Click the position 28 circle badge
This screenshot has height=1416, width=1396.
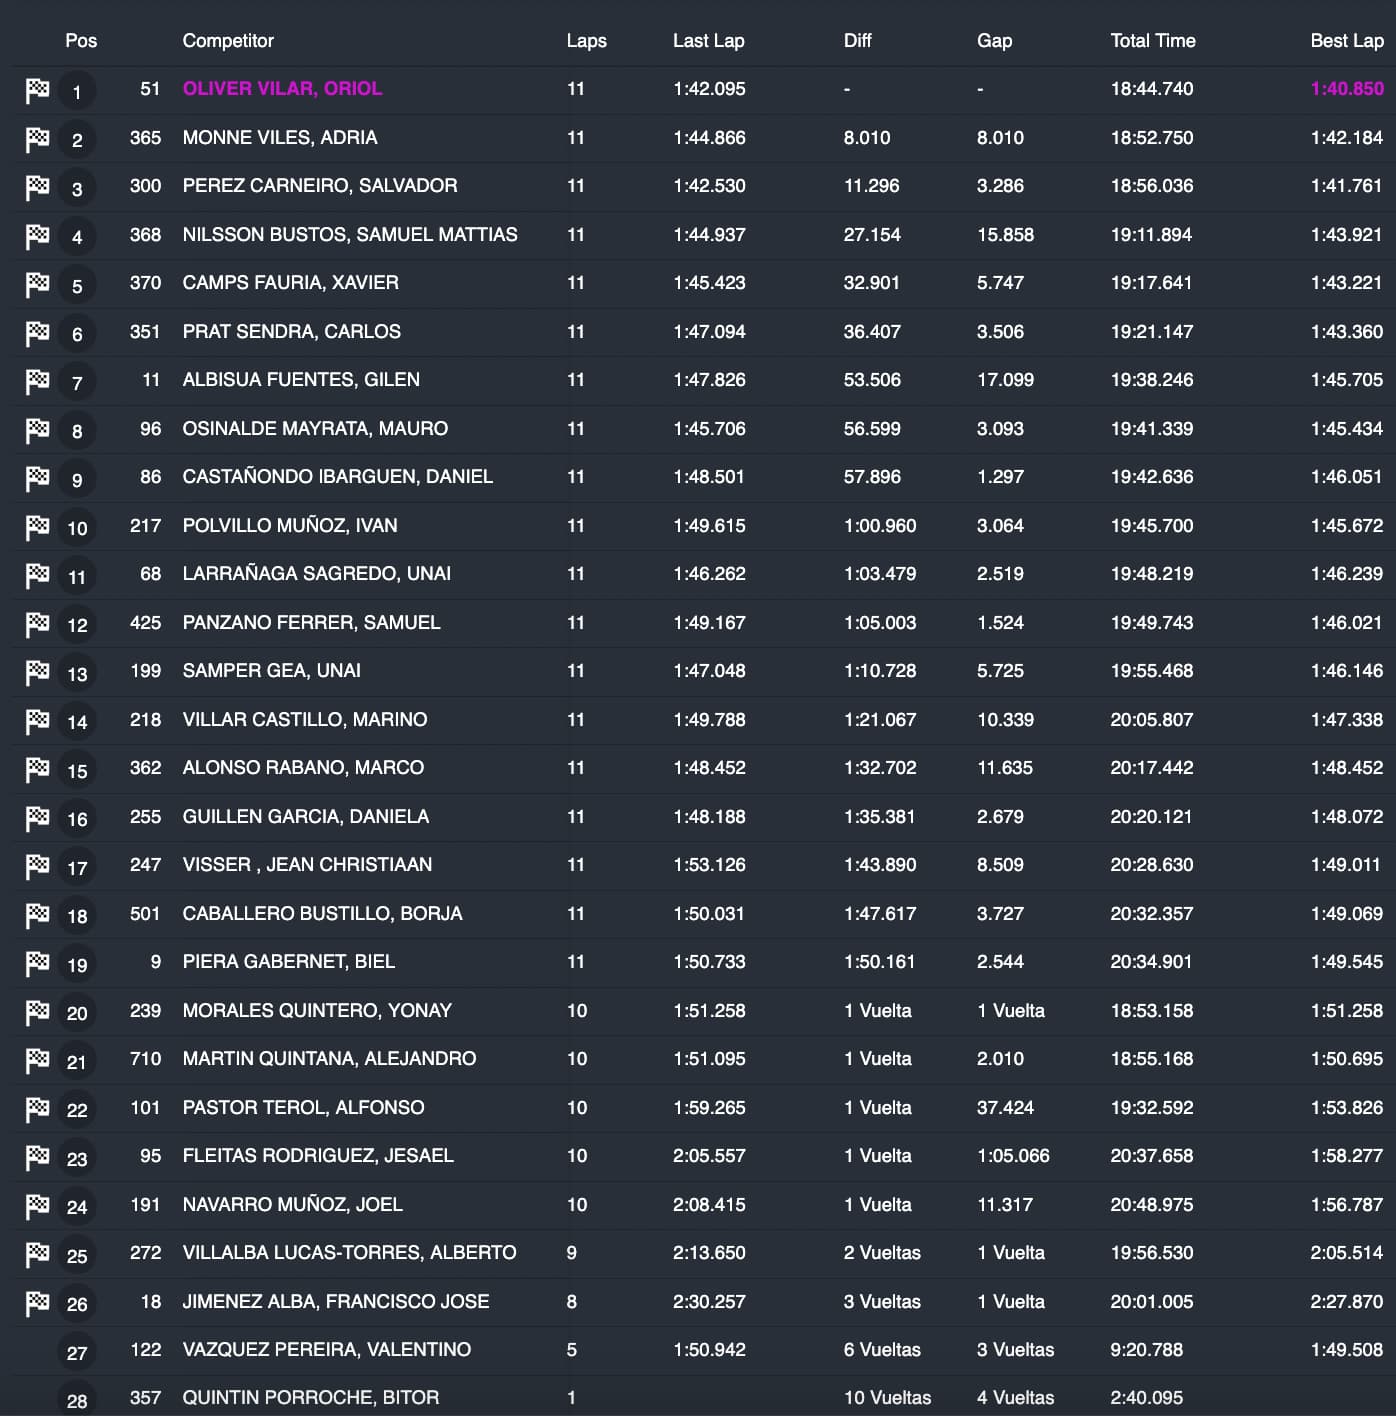(x=77, y=1400)
